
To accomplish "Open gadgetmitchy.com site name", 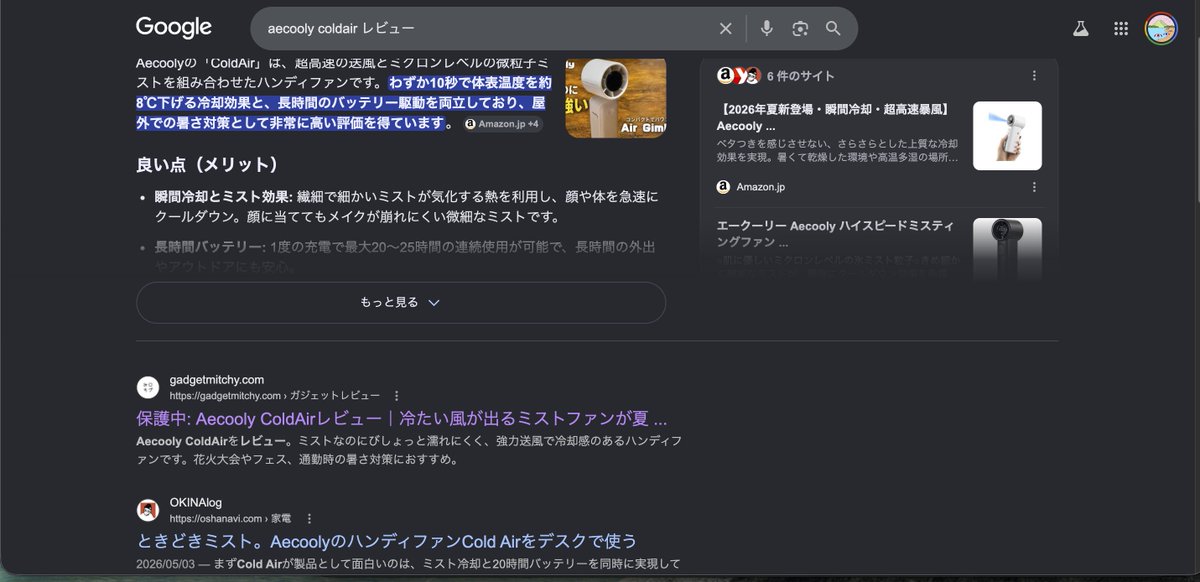I will tap(217, 380).
